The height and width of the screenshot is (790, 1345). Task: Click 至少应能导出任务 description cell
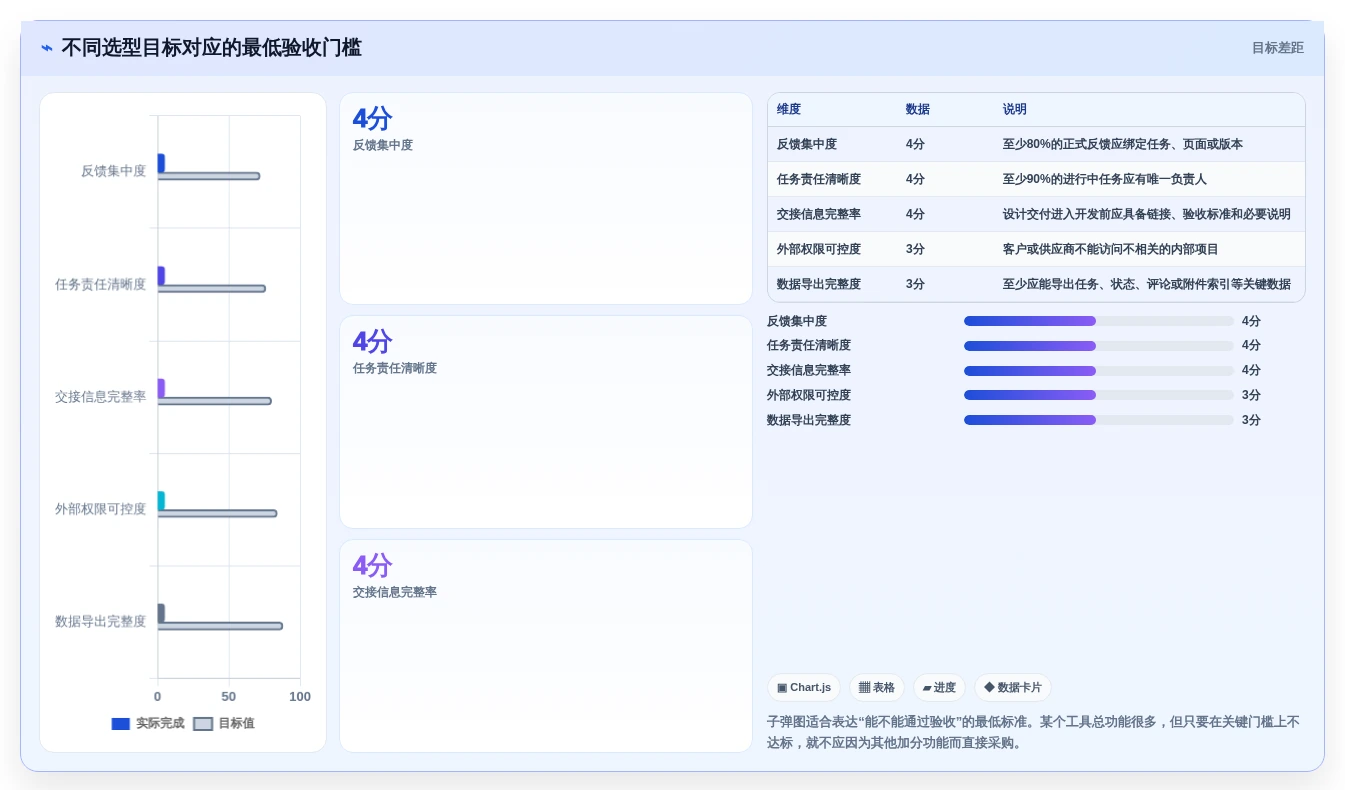(x=1147, y=284)
